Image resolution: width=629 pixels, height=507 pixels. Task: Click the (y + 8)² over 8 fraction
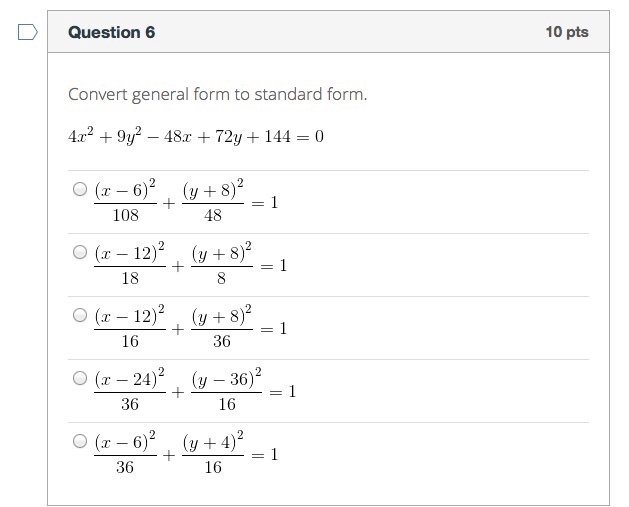pos(221,265)
